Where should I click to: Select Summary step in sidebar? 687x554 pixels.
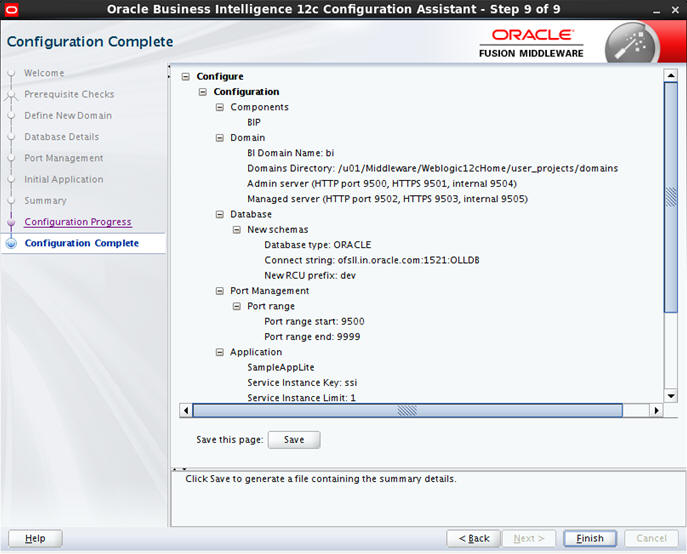tap(45, 201)
